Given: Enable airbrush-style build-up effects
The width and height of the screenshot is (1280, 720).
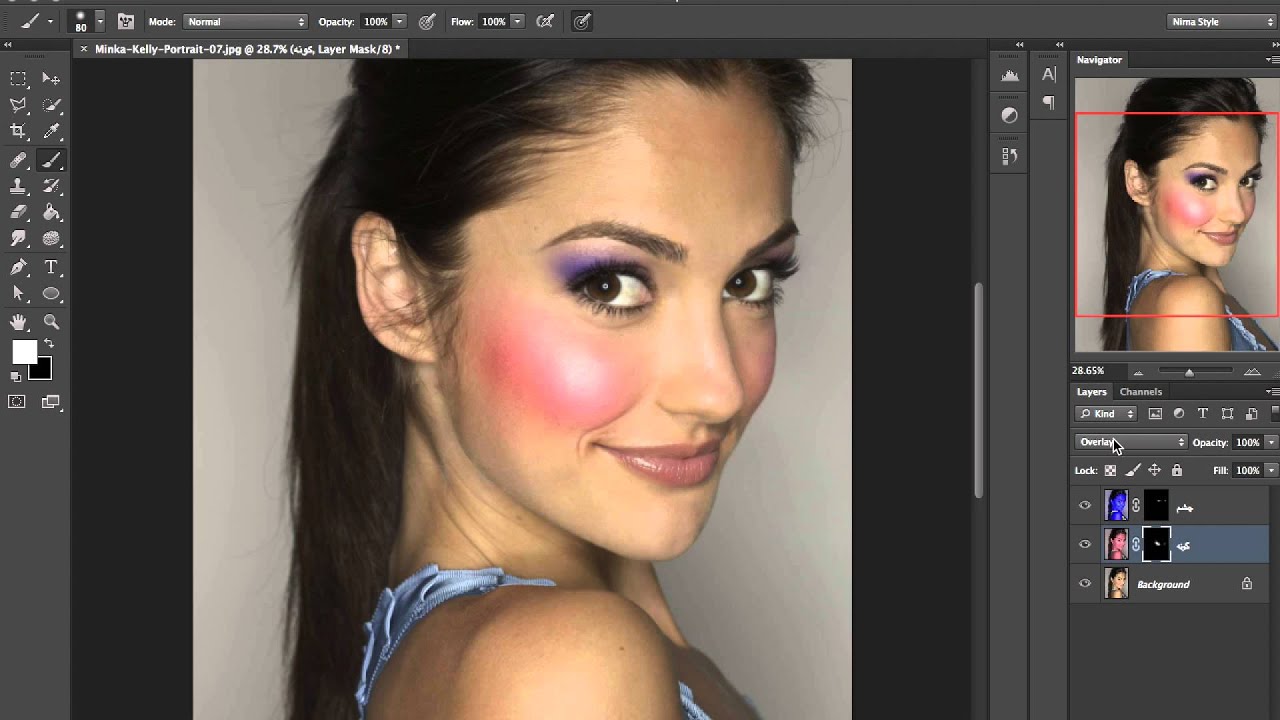Looking at the screenshot, I should click(x=547, y=21).
